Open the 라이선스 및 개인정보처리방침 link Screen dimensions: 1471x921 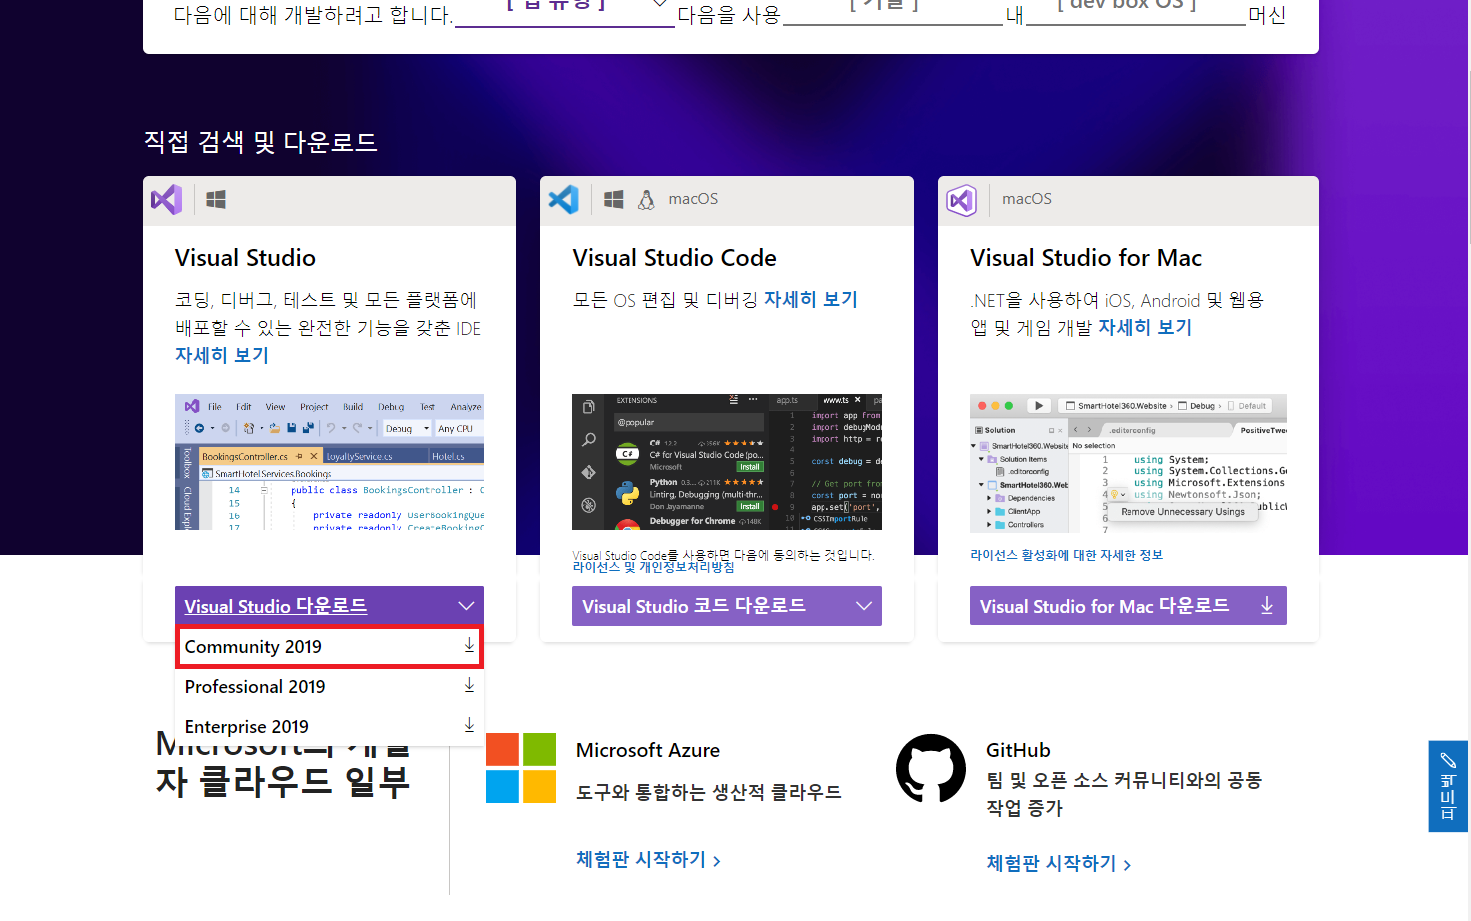pos(653,567)
